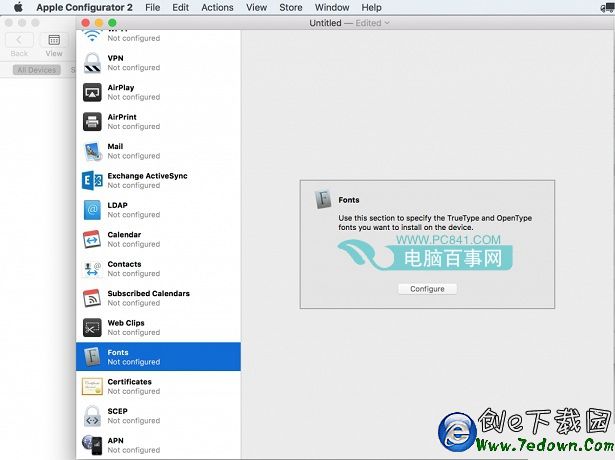Select the APN label
The width and height of the screenshot is (615, 460).
click(x=115, y=440)
